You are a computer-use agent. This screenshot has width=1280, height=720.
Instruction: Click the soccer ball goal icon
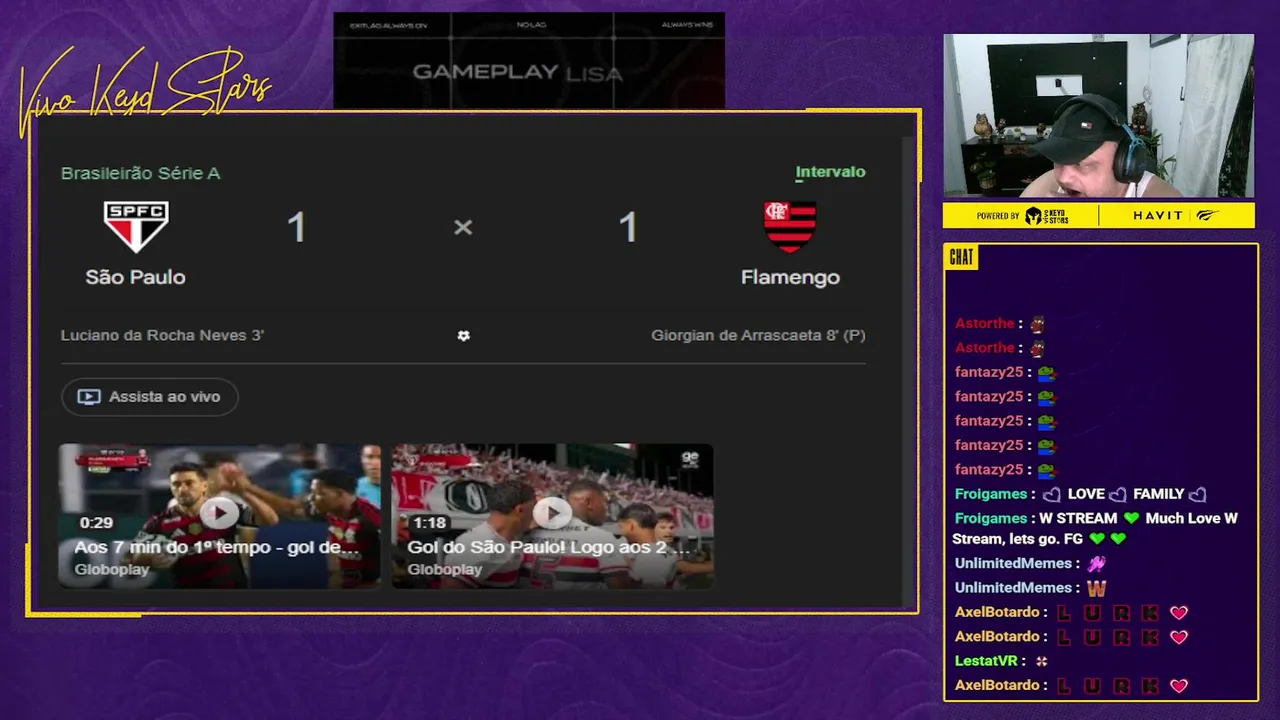pos(463,336)
